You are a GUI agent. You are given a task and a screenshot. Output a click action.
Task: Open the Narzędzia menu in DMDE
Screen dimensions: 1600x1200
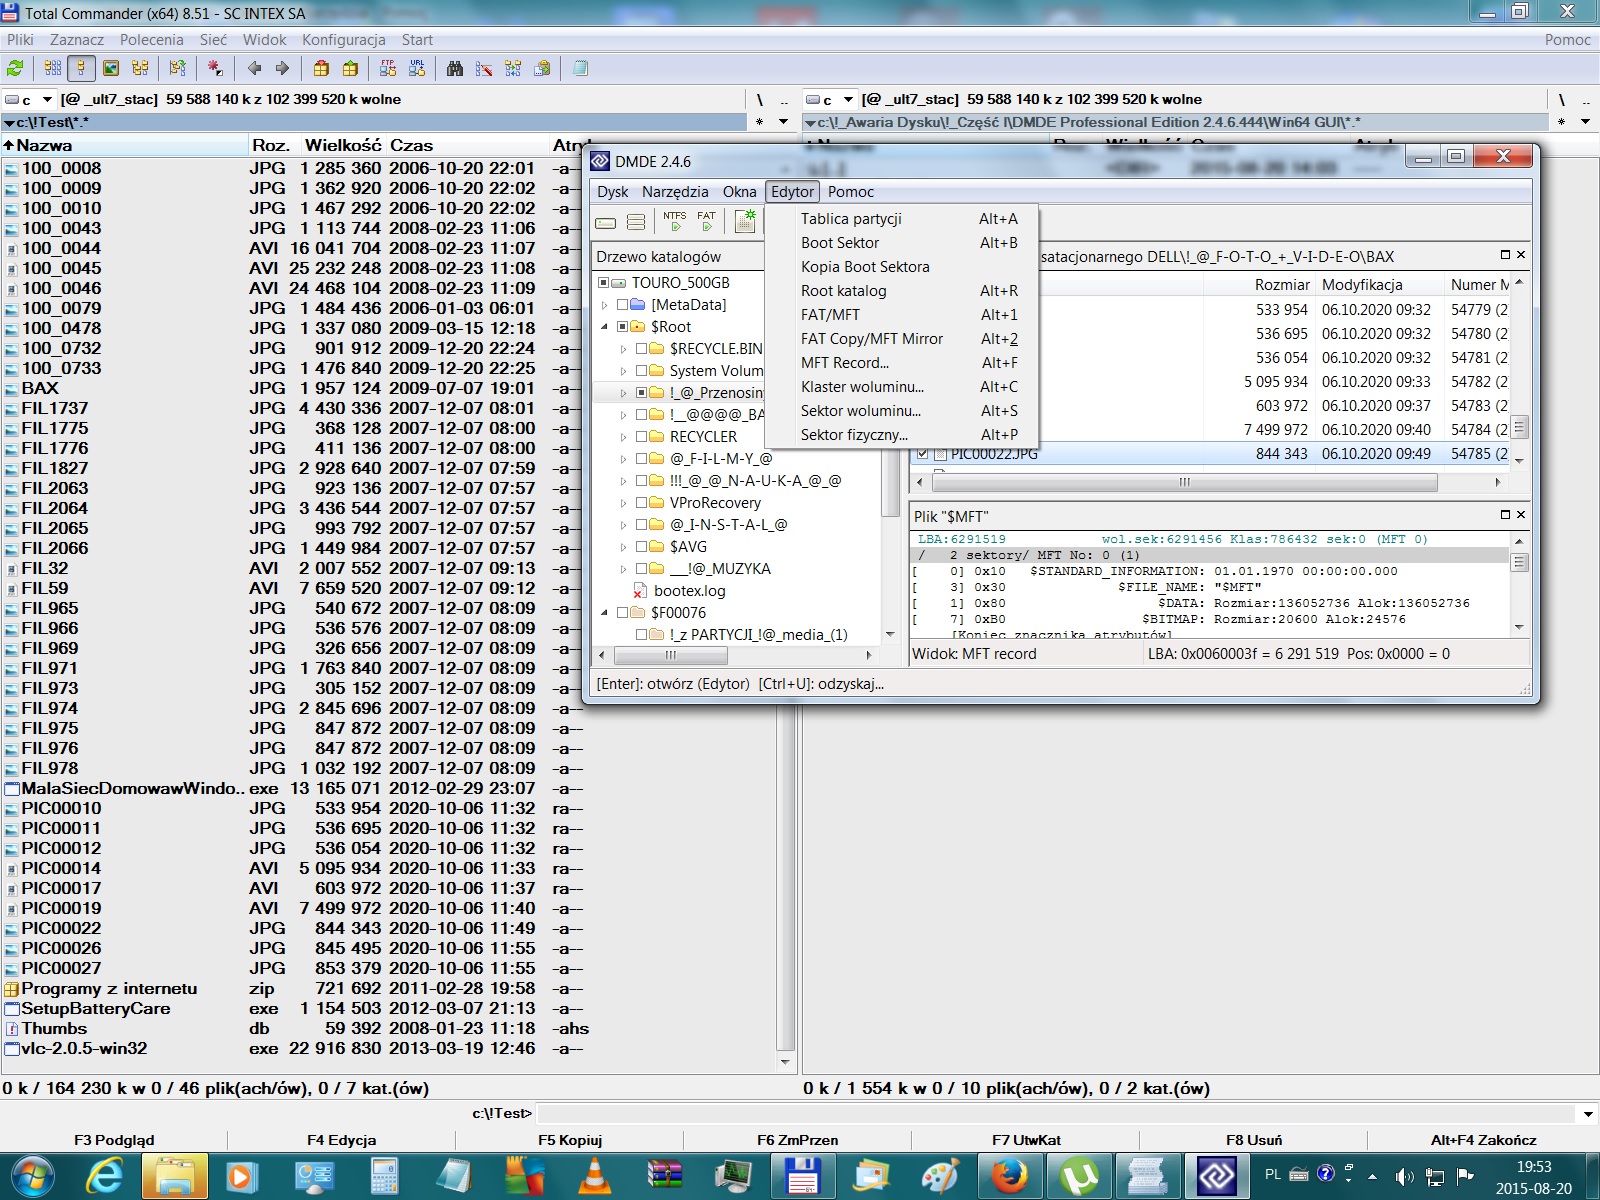[x=675, y=192]
